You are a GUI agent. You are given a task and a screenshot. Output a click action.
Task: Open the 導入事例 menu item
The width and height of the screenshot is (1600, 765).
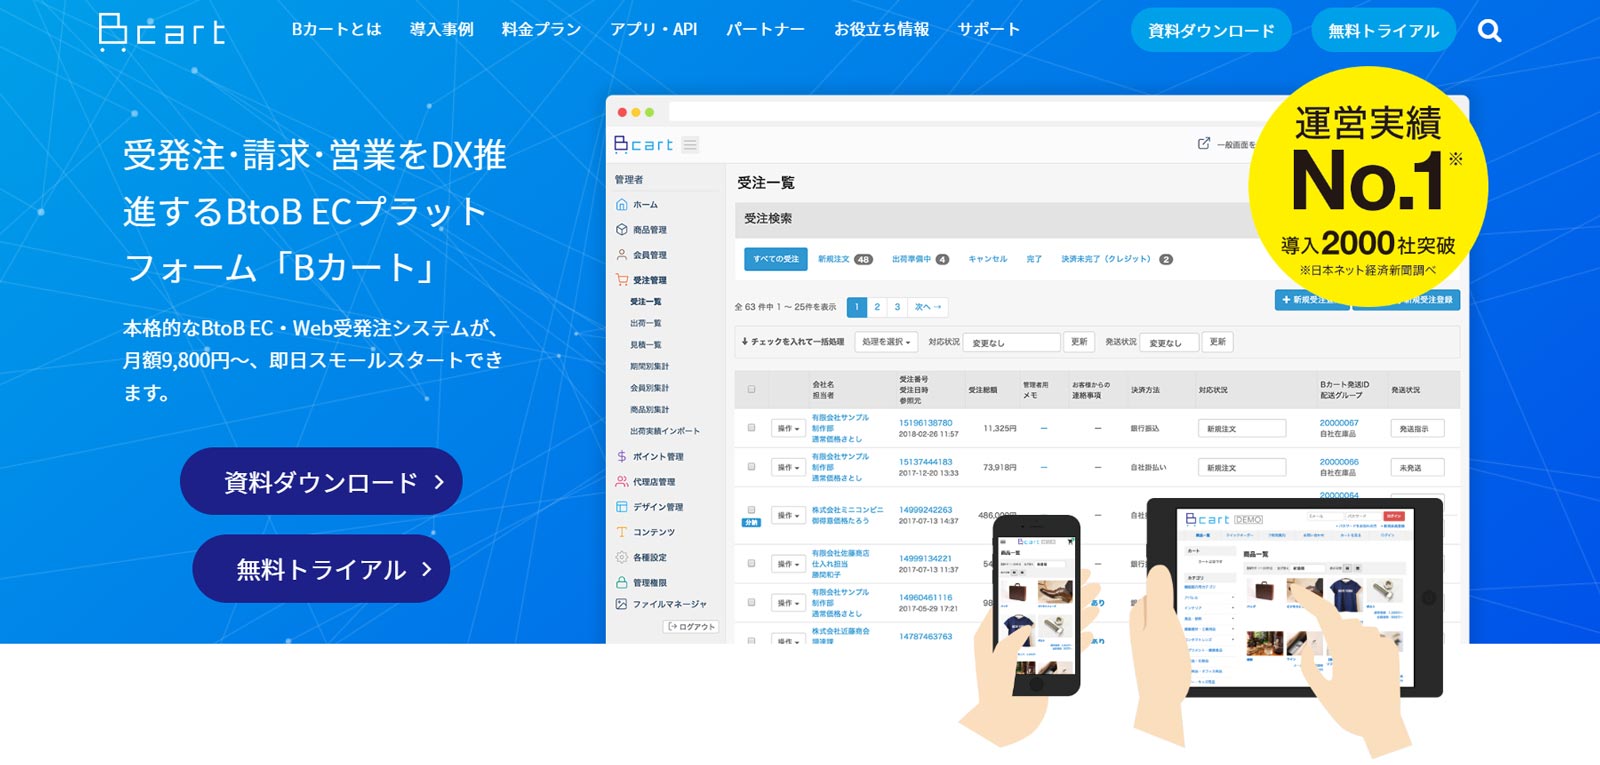click(441, 30)
